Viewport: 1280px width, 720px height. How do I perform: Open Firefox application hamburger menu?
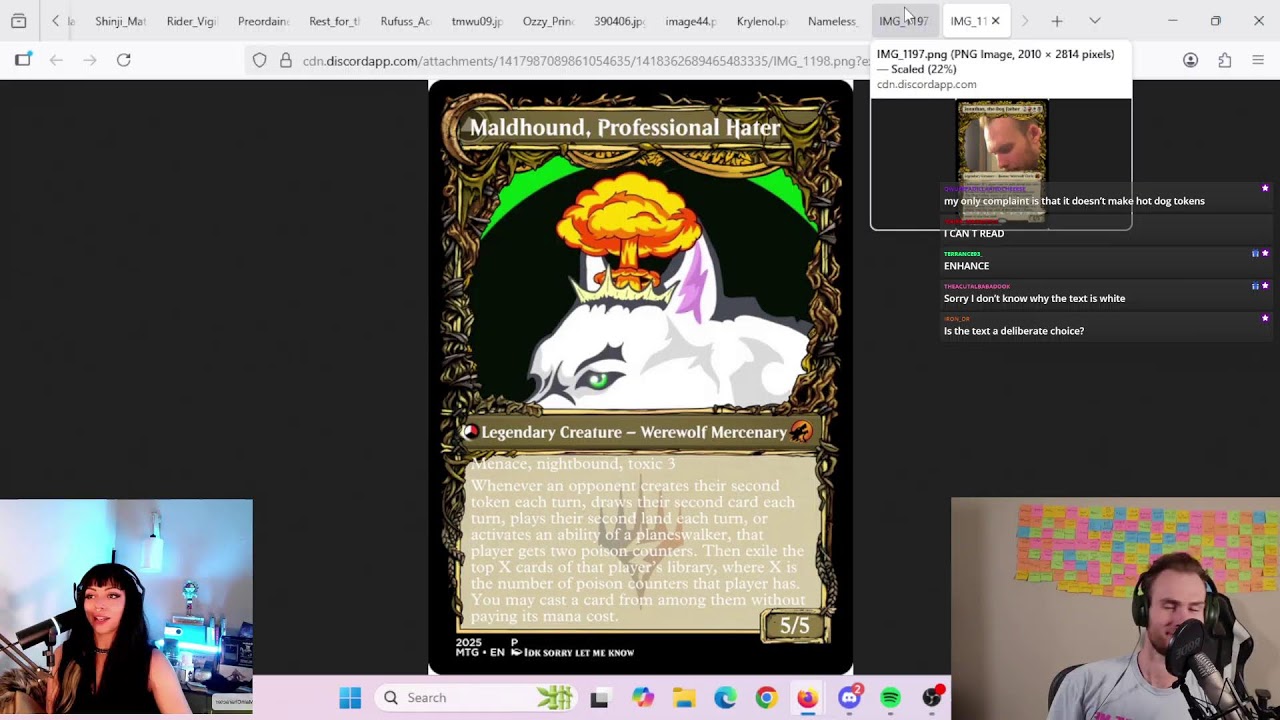coord(1258,60)
